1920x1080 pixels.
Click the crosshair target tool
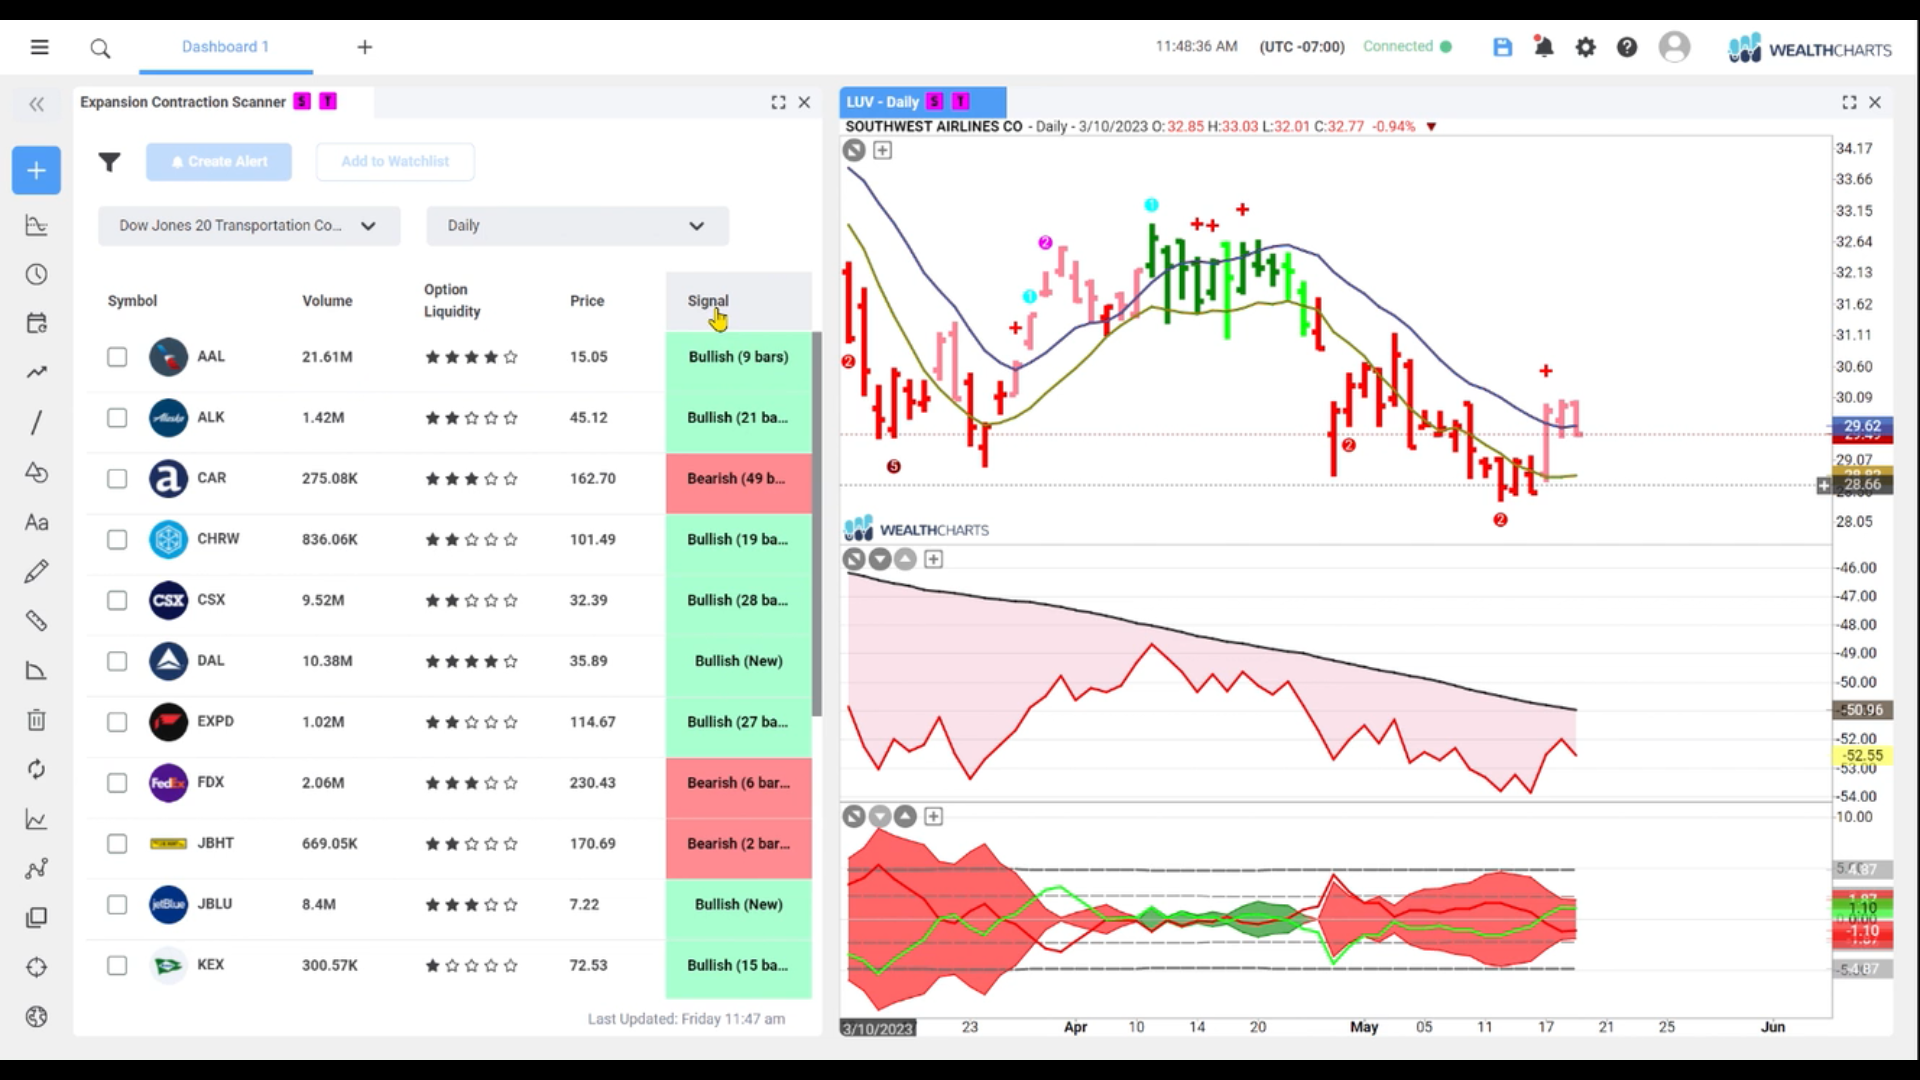(36, 967)
